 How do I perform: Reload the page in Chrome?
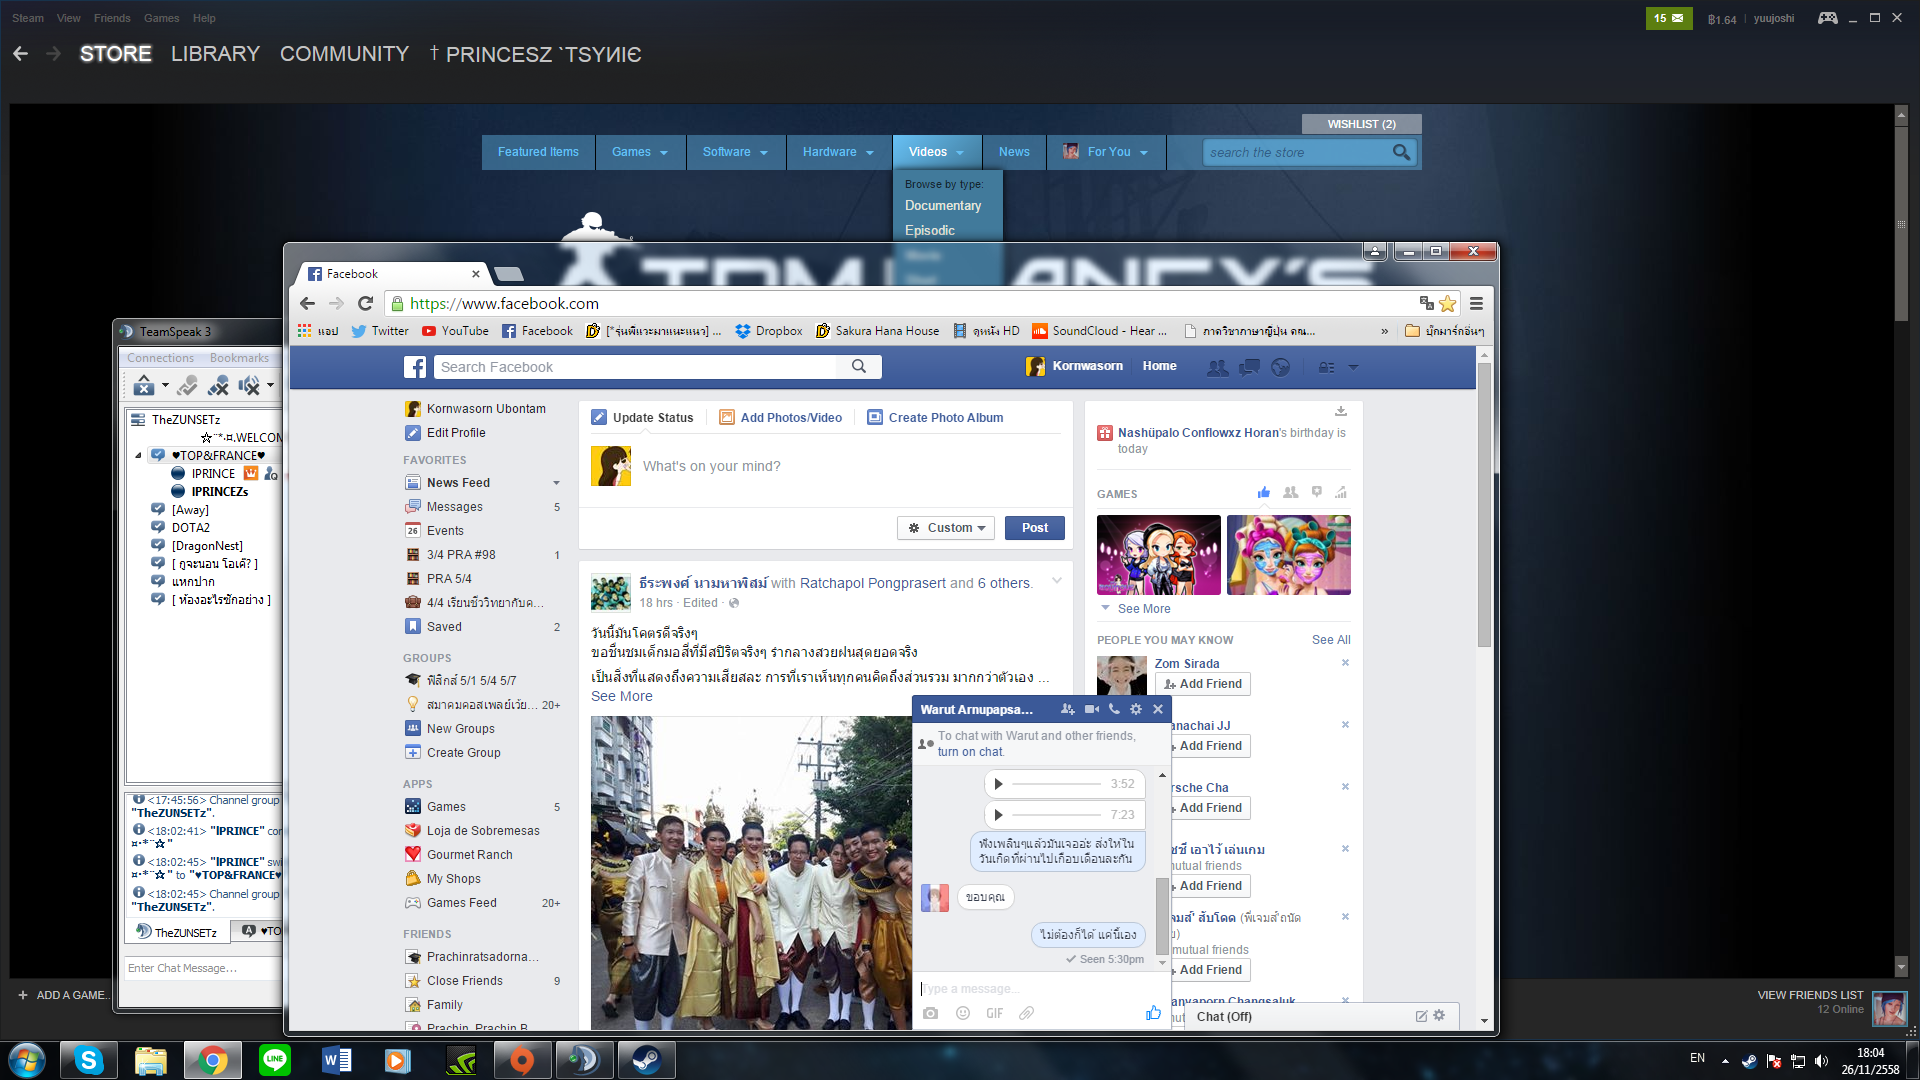[366, 304]
